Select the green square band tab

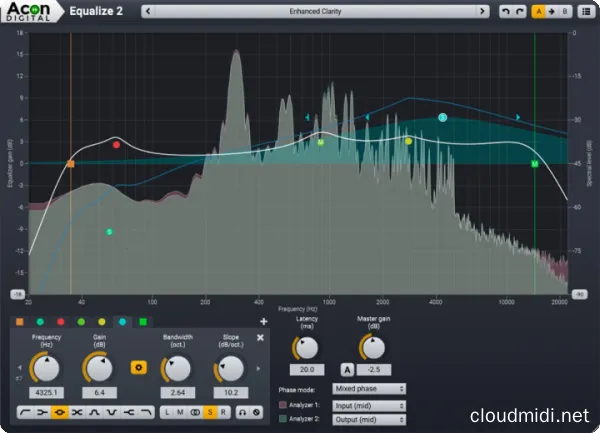point(143,322)
